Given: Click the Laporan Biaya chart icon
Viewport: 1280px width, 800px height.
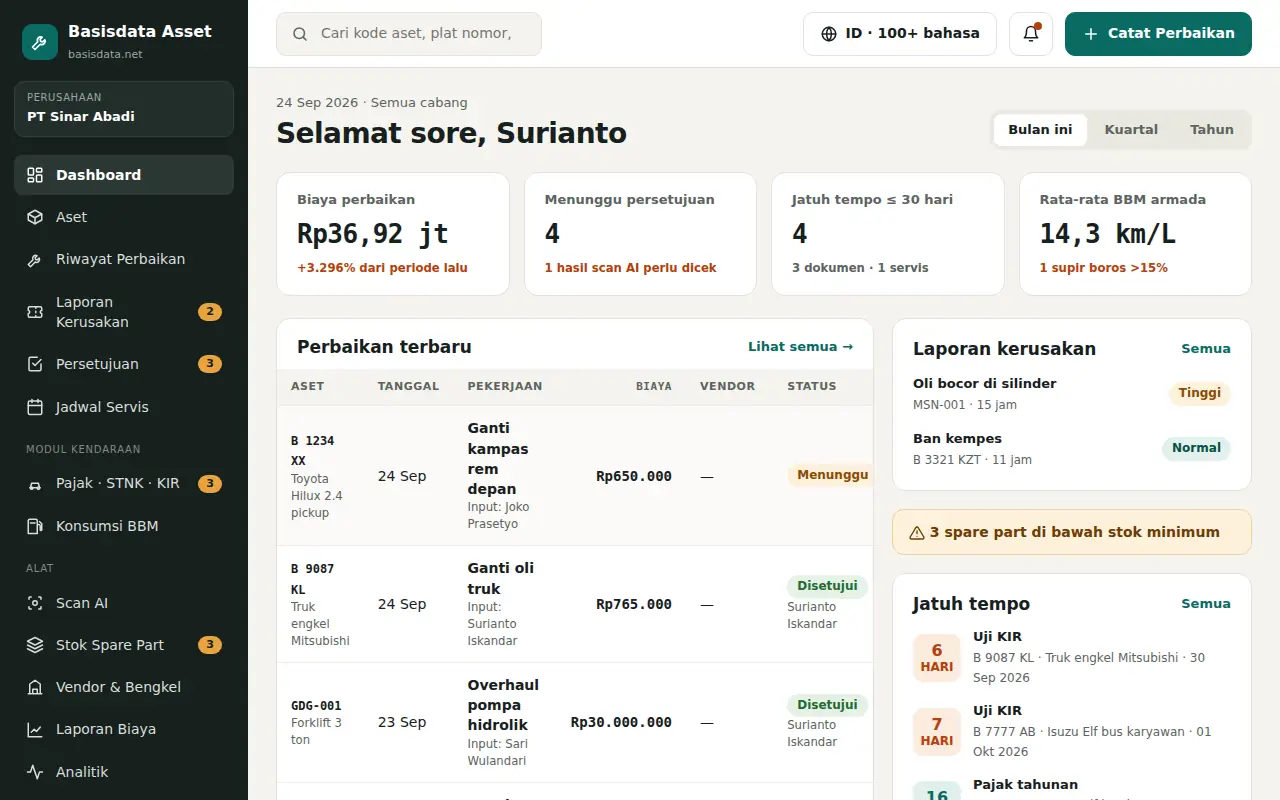Looking at the screenshot, I should pyautogui.click(x=35, y=730).
